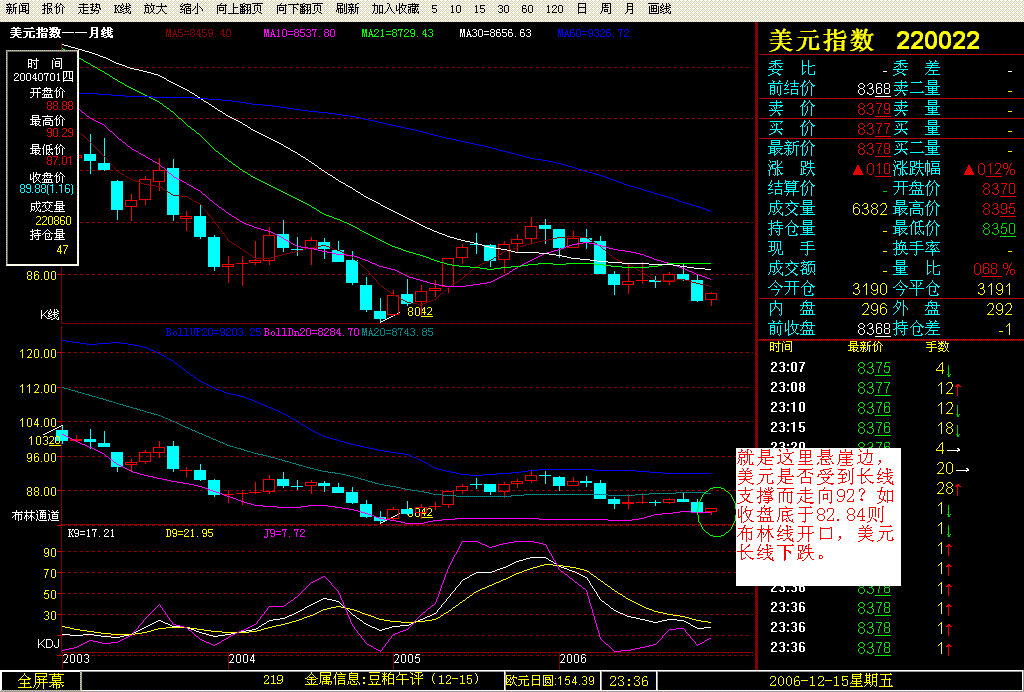Click 刷新 to refresh data
Screen dimensions: 1024x692
[x=347, y=9]
